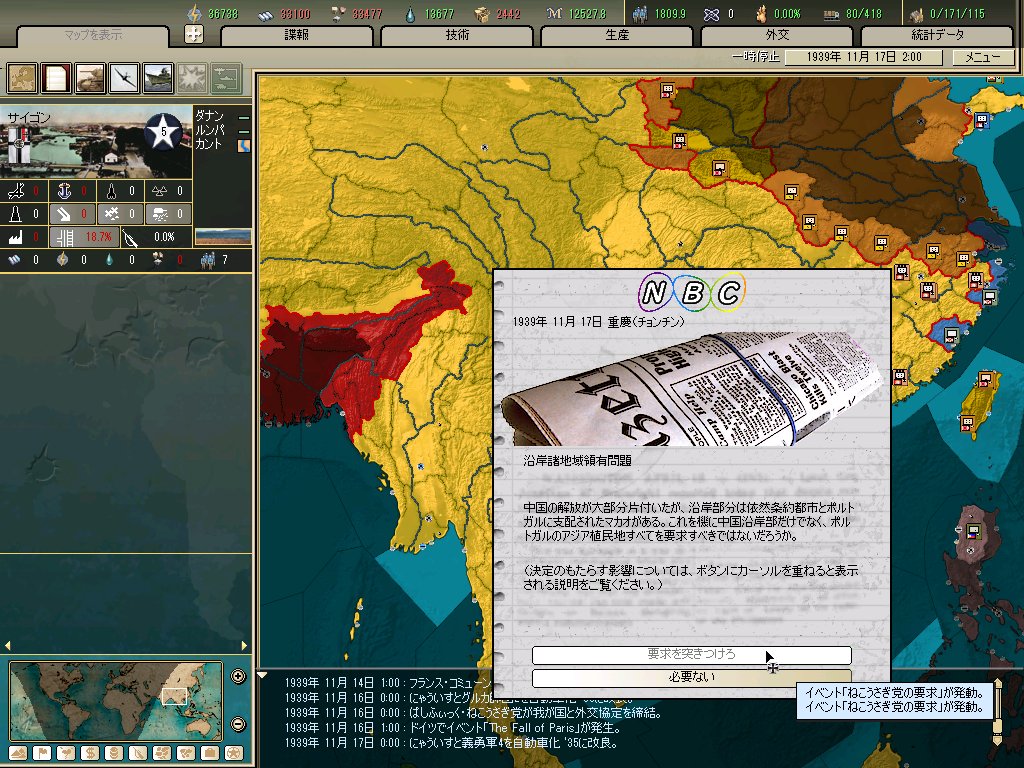Click the Saigon province picture

(x=97, y=141)
